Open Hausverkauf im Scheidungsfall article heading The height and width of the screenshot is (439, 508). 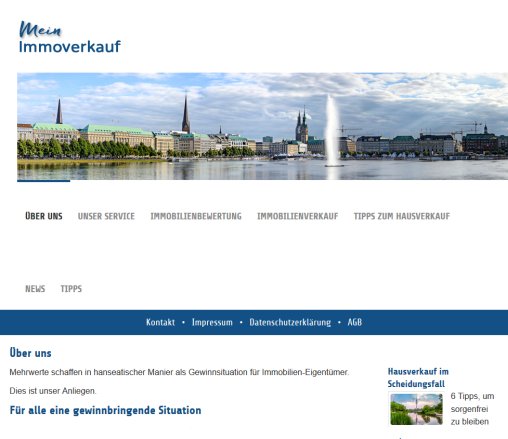pyautogui.click(x=418, y=377)
